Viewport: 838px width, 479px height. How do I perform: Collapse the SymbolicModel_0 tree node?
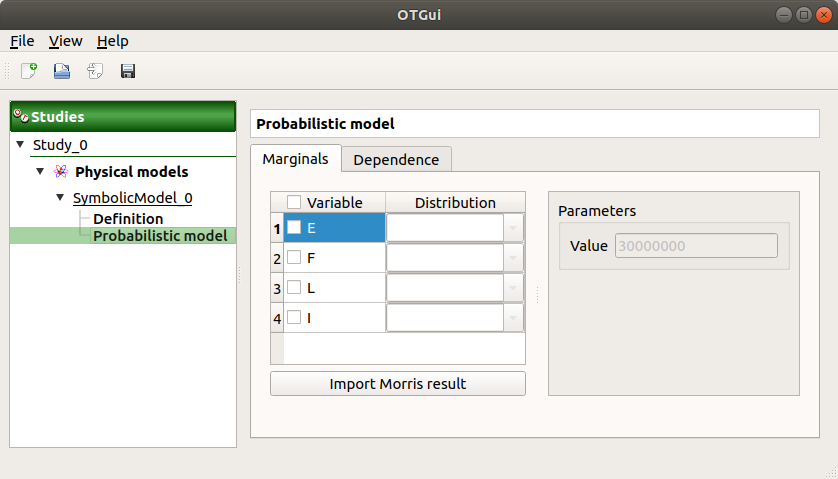tap(60, 197)
